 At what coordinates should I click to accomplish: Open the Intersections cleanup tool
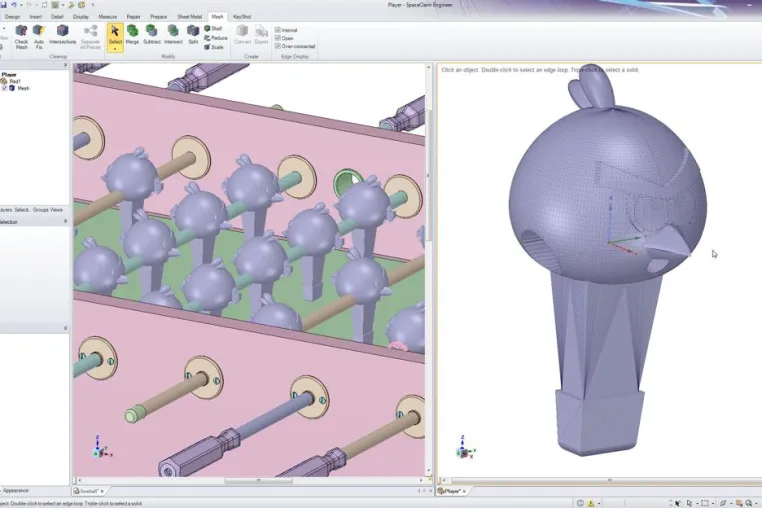(63, 35)
